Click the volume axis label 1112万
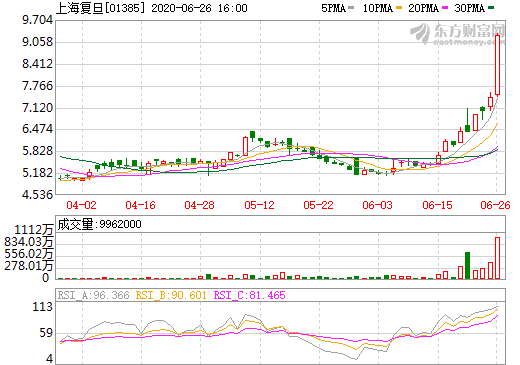Image resolution: width=520 pixels, height=365 pixels. click(x=34, y=230)
